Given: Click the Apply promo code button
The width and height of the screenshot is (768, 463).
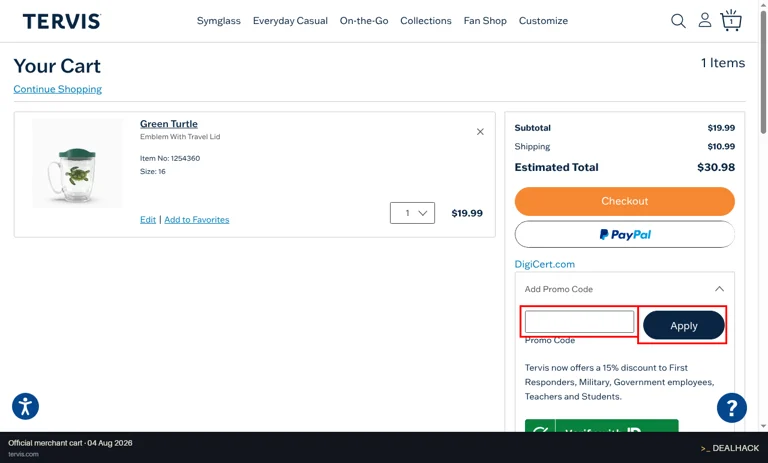Looking at the screenshot, I should pos(683,326).
